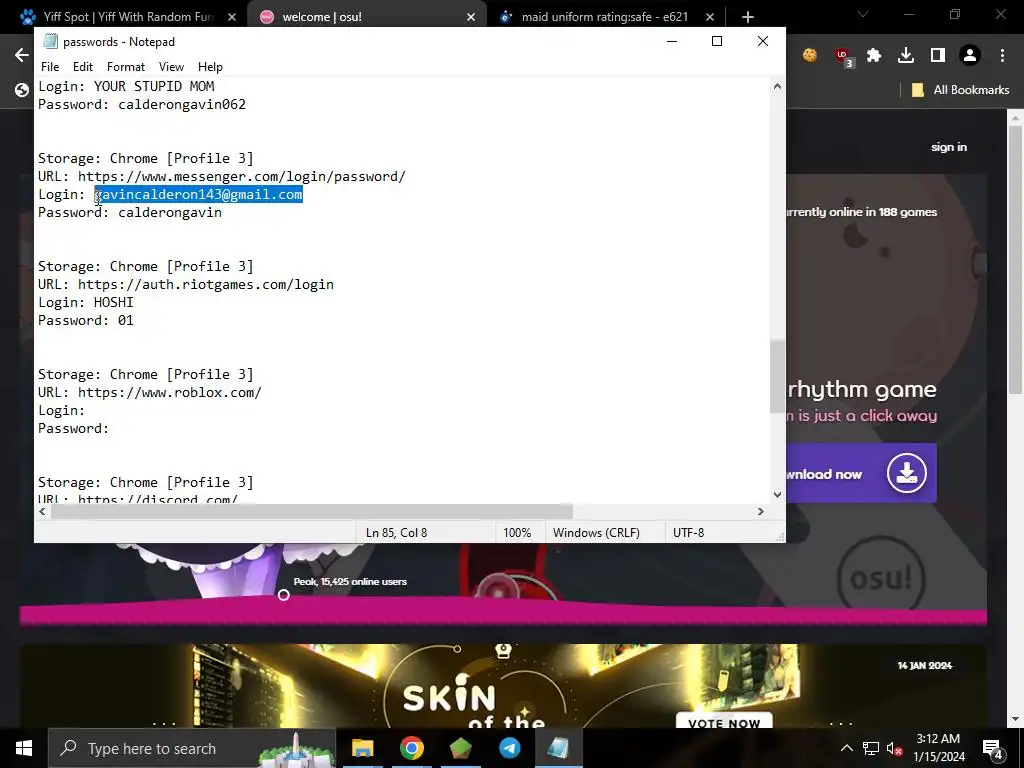Click the '14 JAN 2024' banner date label

[x=925, y=665]
